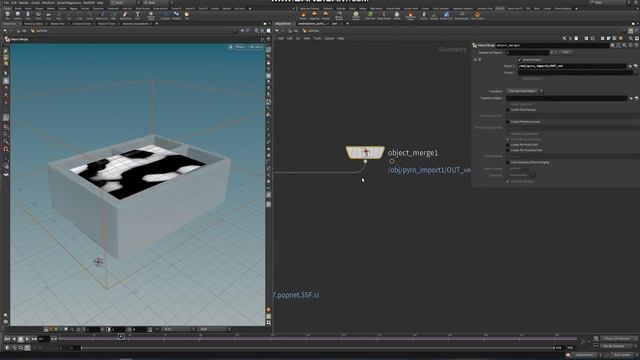Select the Metaball shelf tool
The width and height of the screenshot is (640, 360).
[x=176, y=16]
